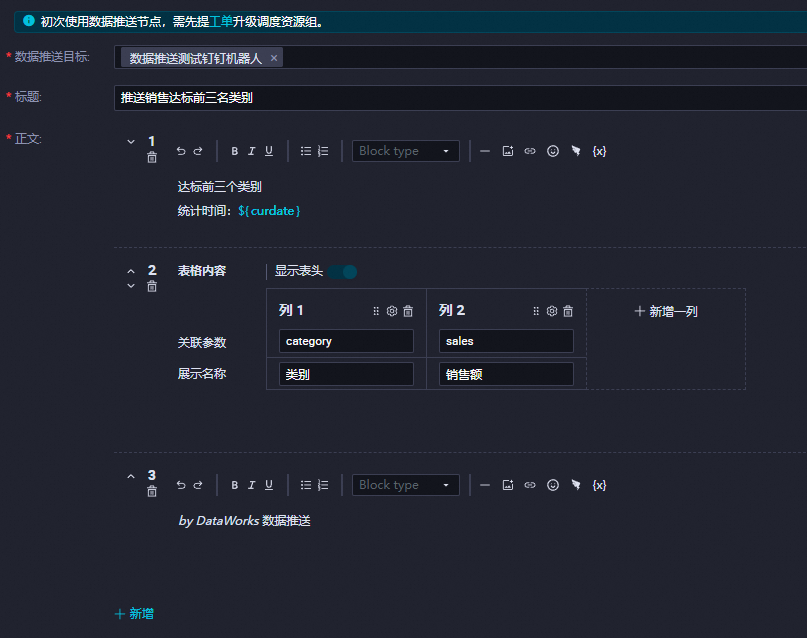The width and height of the screenshot is (807, 638).
Task: Toggle underline in block 3 toolbar
Action: (x=269, y=485)
